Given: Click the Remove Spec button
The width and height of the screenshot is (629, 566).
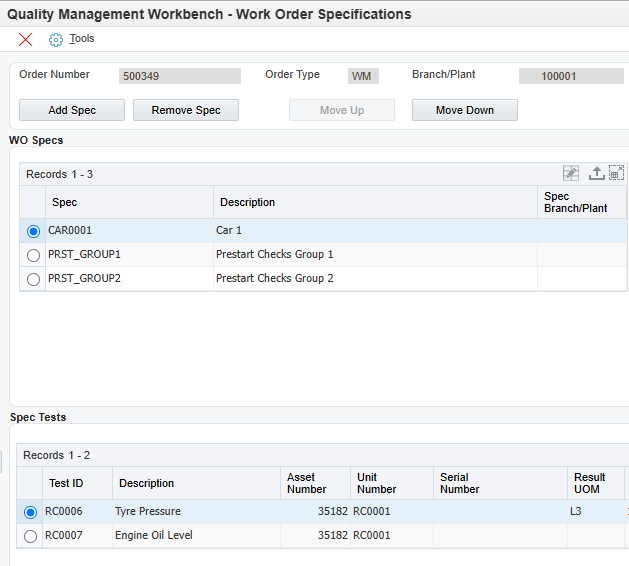Looking at the screenshot, I should 186,110.
